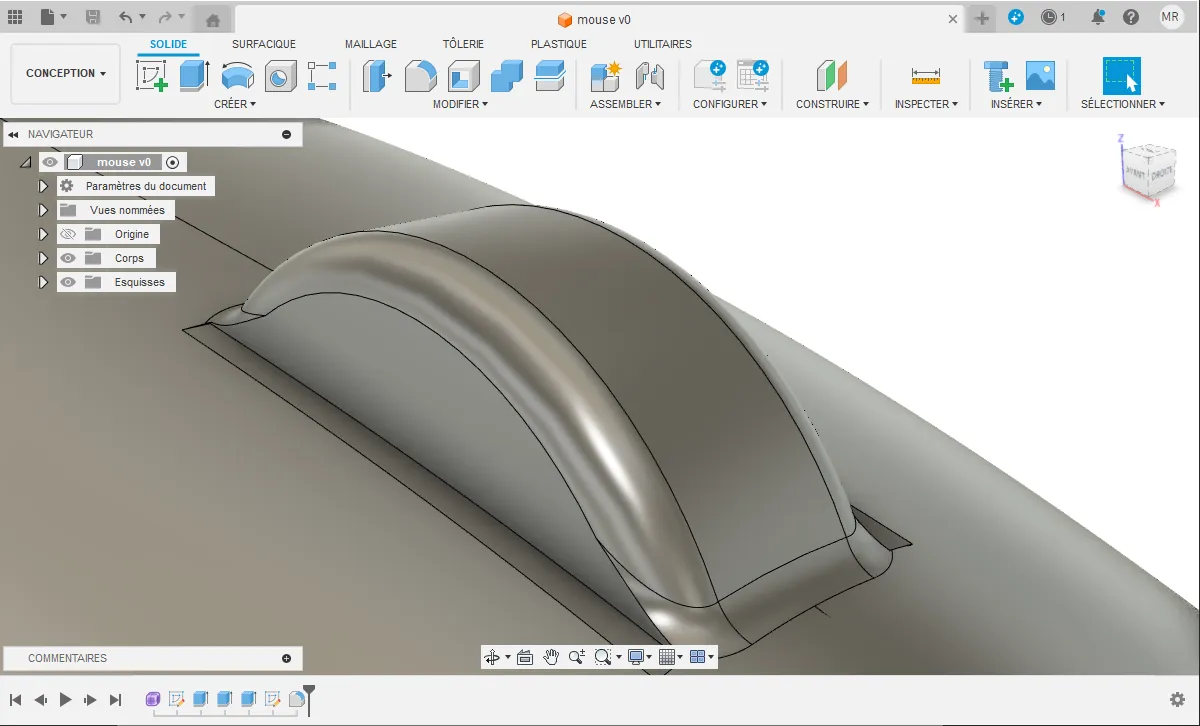Select the SOLIDE tab
1200x726 pixels.
[169, 44]
